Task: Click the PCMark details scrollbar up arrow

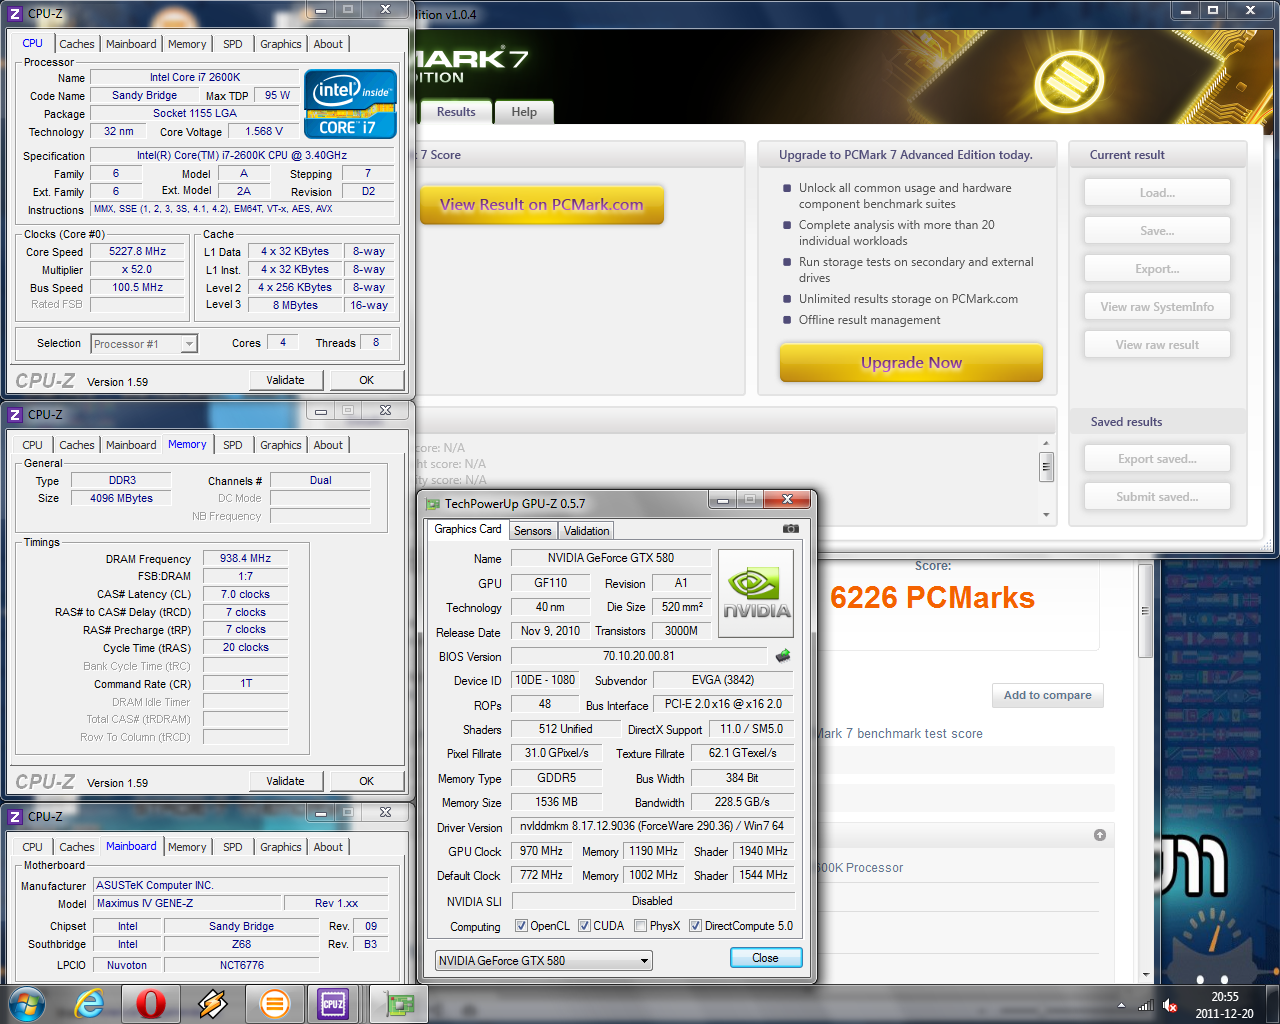Action: [x=1046, y=443]
